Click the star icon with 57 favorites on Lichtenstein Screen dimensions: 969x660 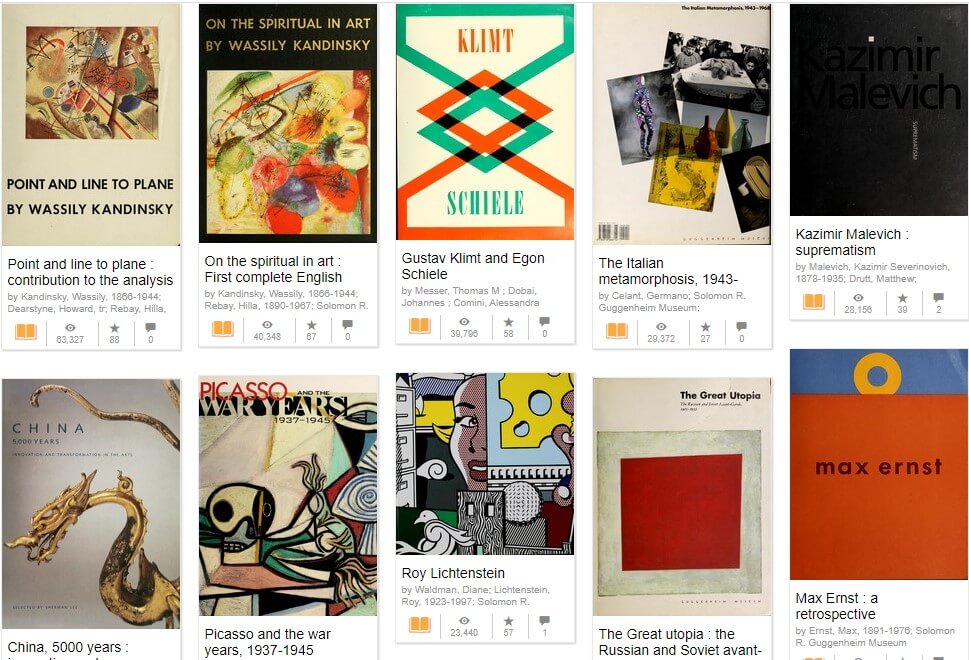point(509,620)
